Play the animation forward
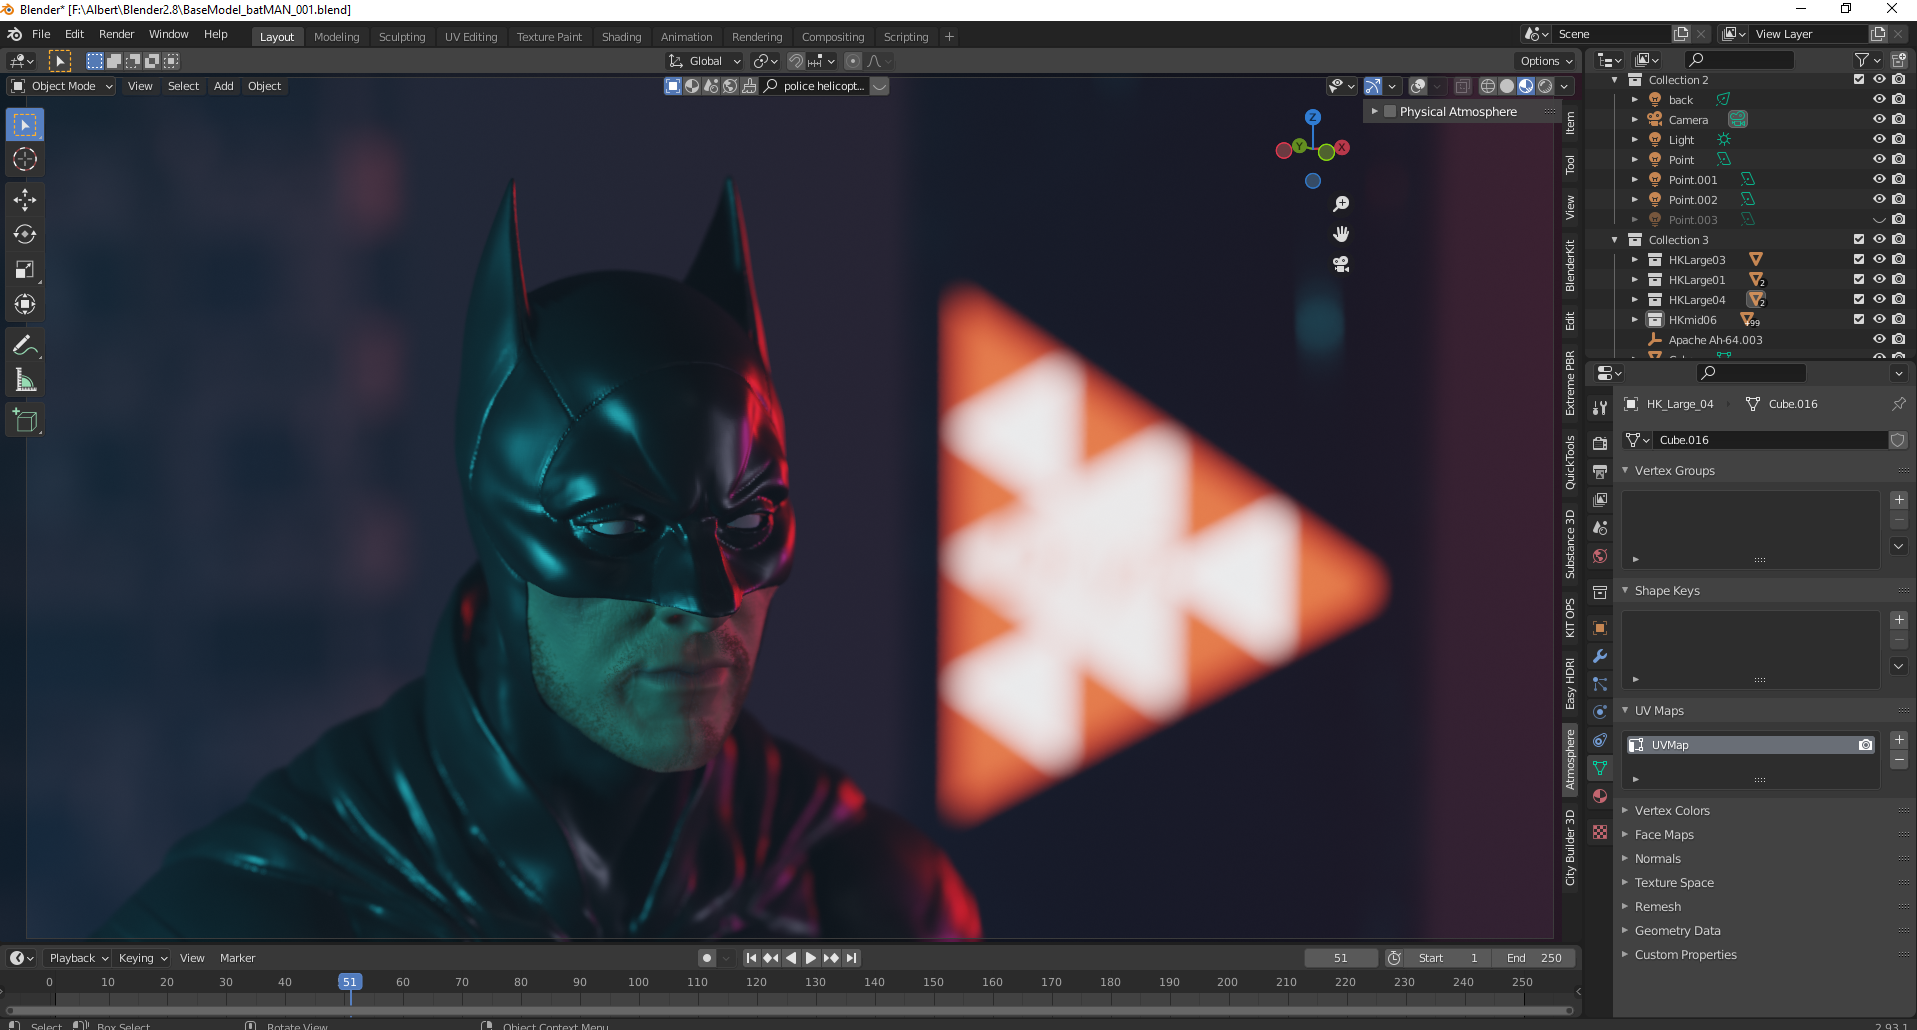Viewport: 1917px width, 1030px height. (811, 958)
